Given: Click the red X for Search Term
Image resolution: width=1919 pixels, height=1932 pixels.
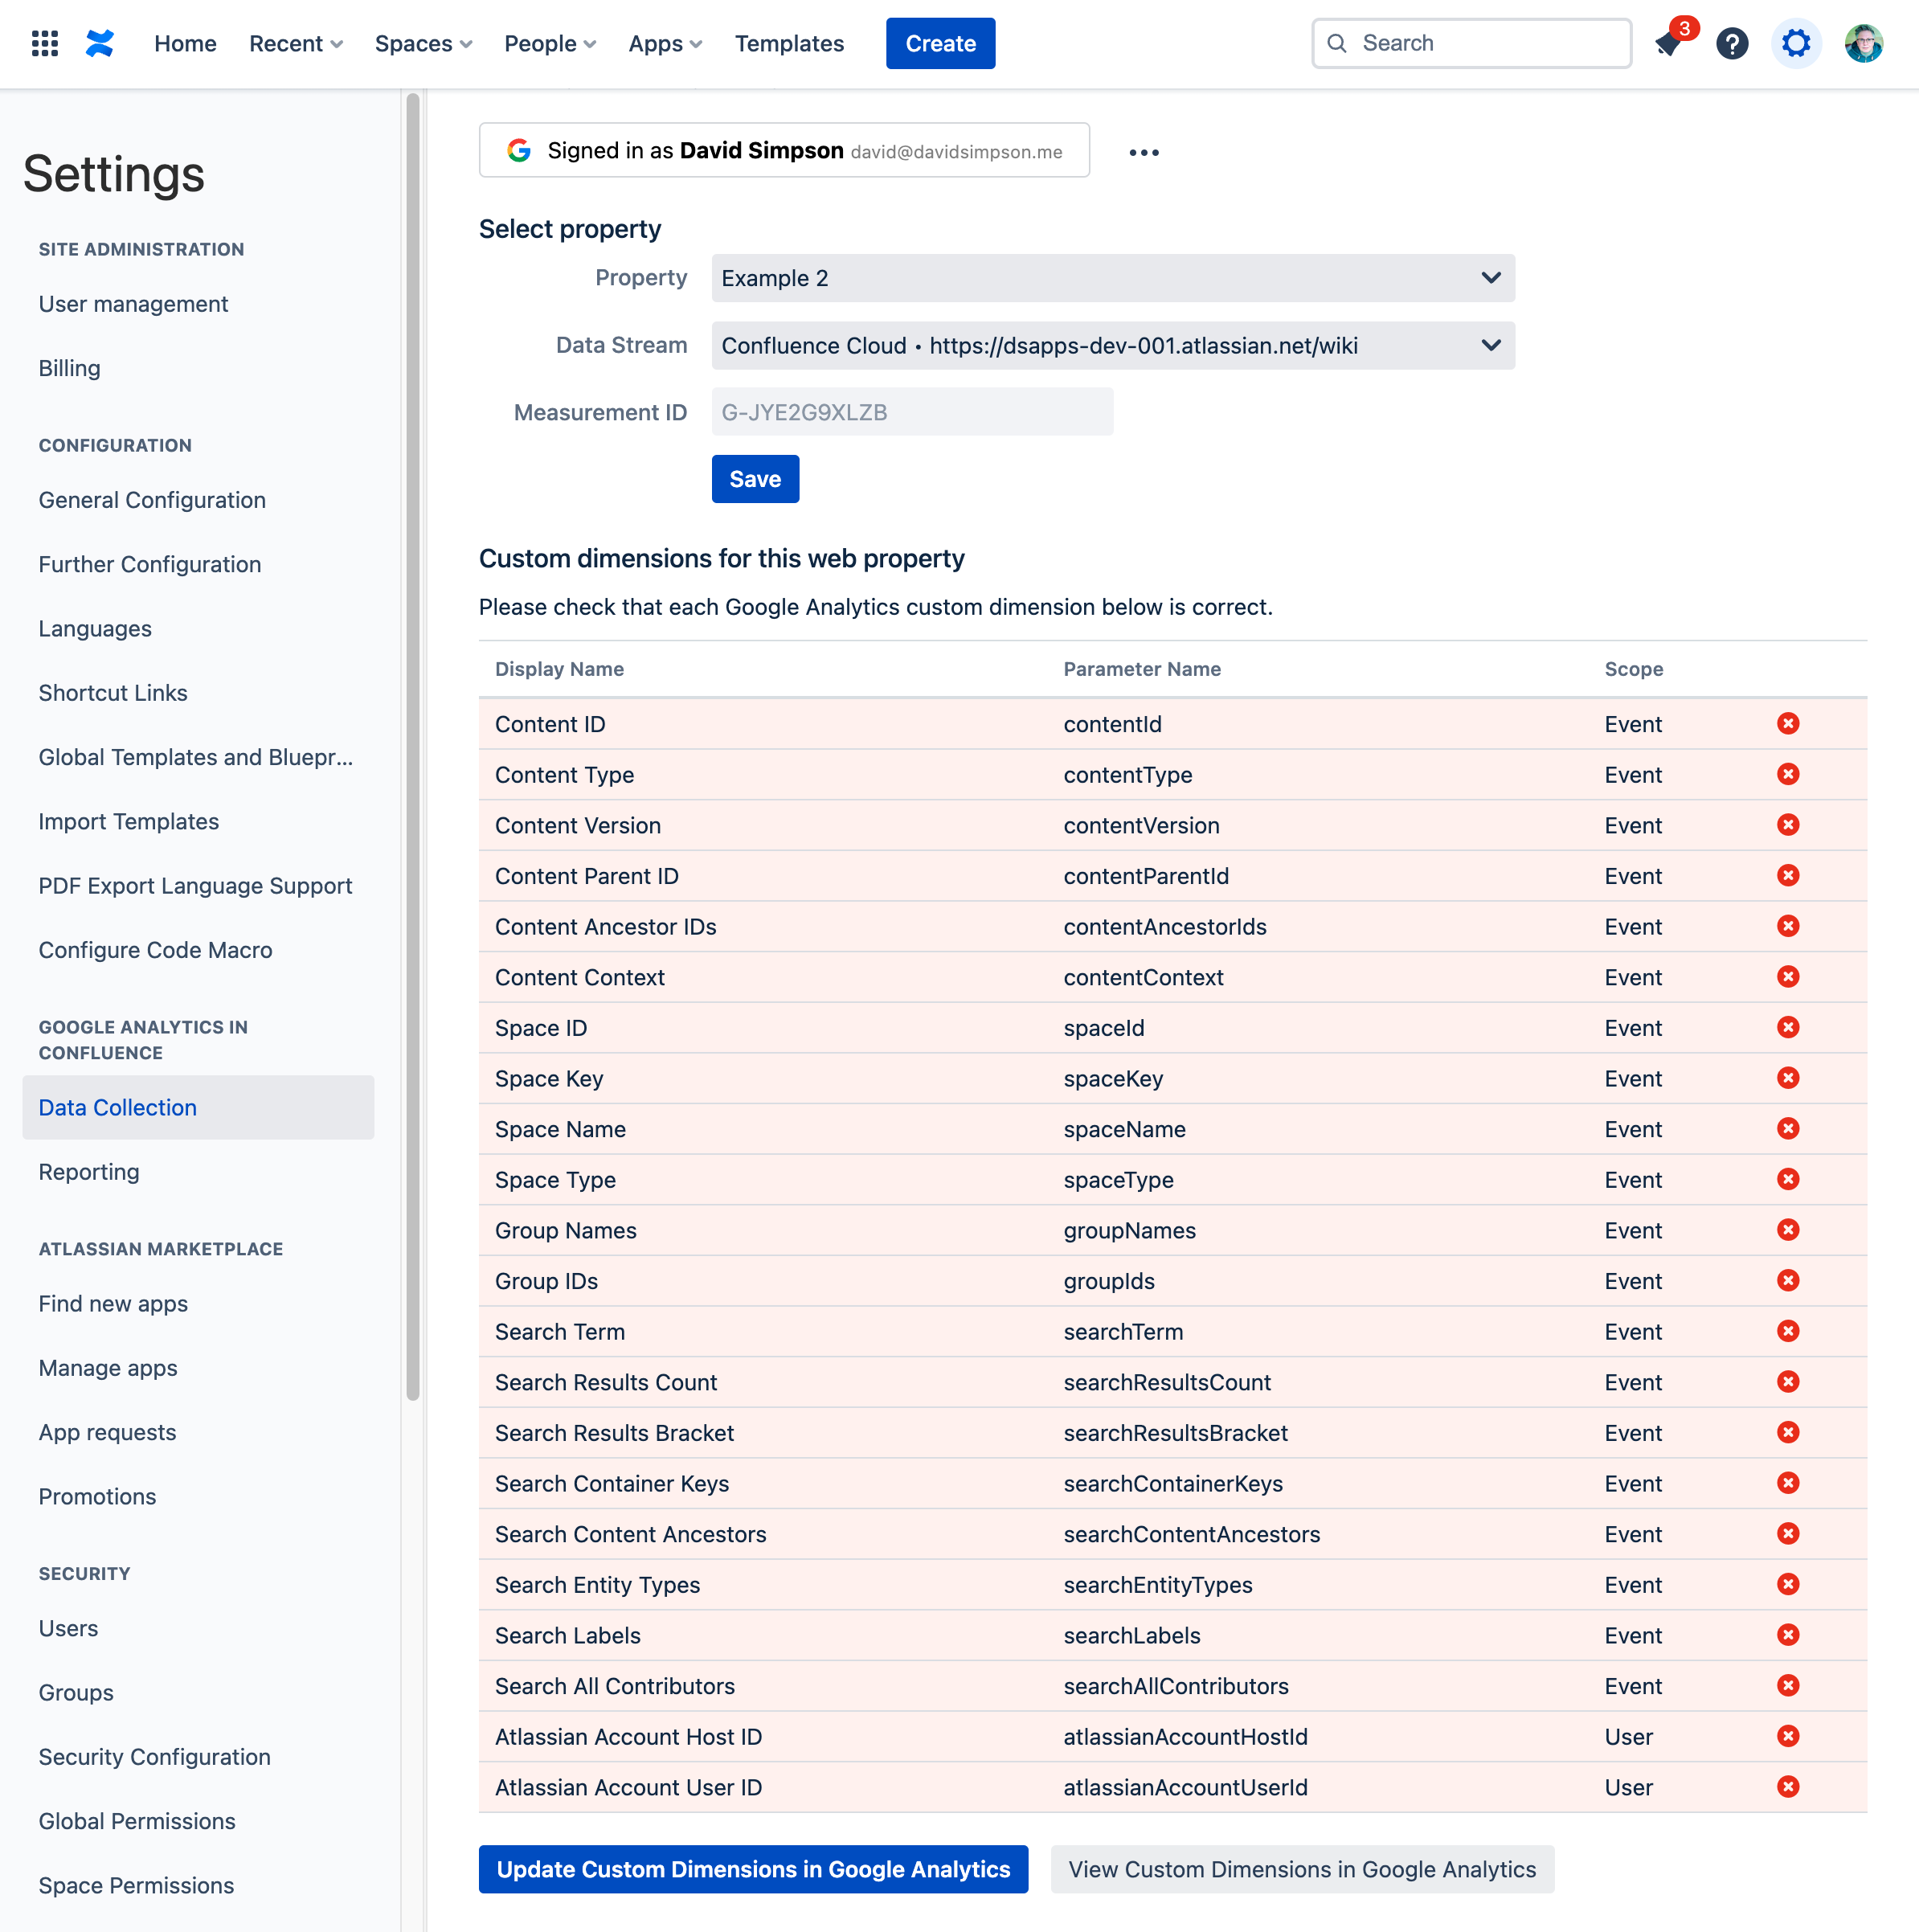Looking at the screenshot, I should tap(1788, 1331).
